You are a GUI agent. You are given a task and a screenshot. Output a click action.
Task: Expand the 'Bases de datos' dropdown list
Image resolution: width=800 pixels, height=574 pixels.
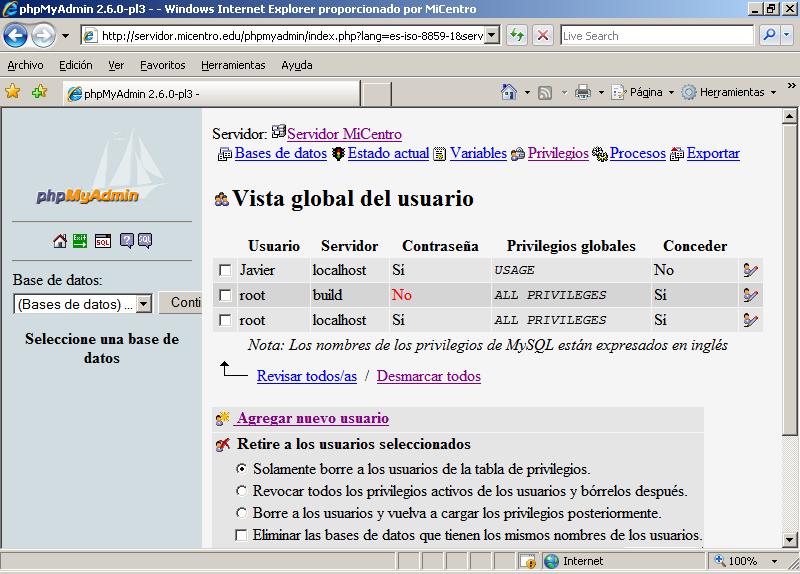(x=143, y=304)
